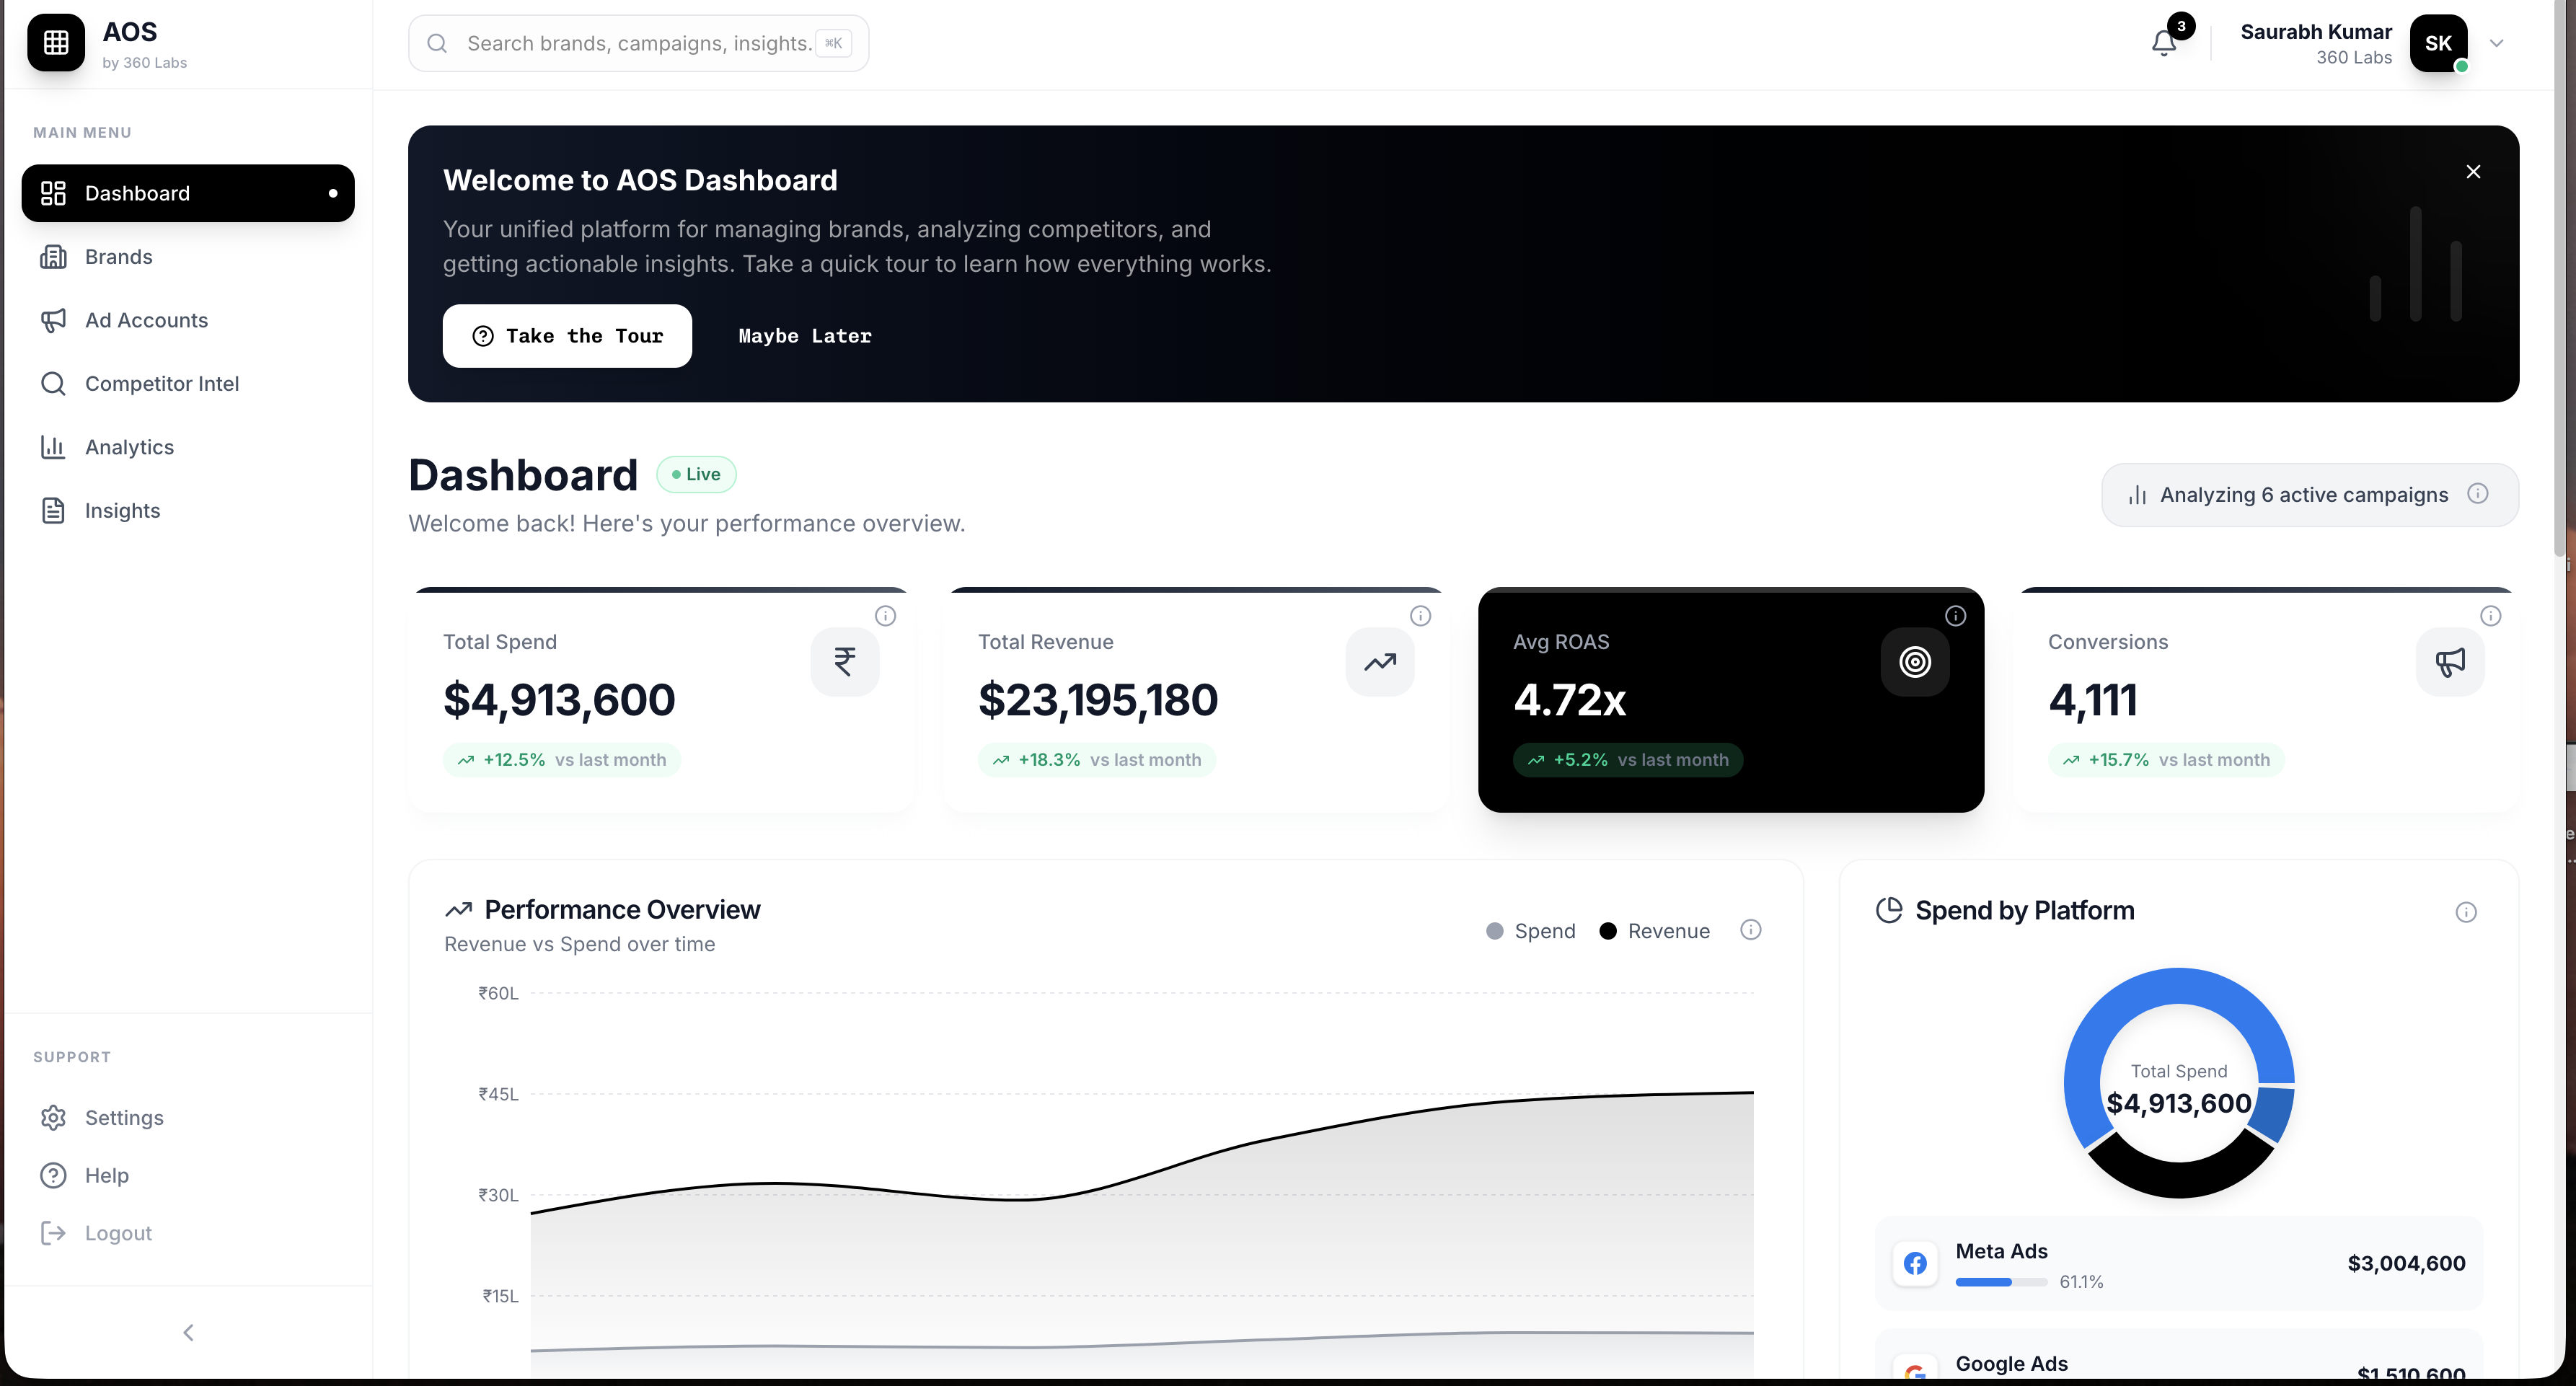Screen dimensions: 2576x1386
Task: Click the +12.5% vs last month badge
Action: [562, 760]
